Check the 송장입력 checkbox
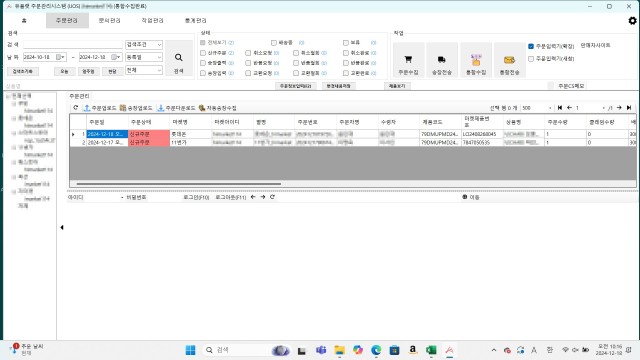 [202, 73]
